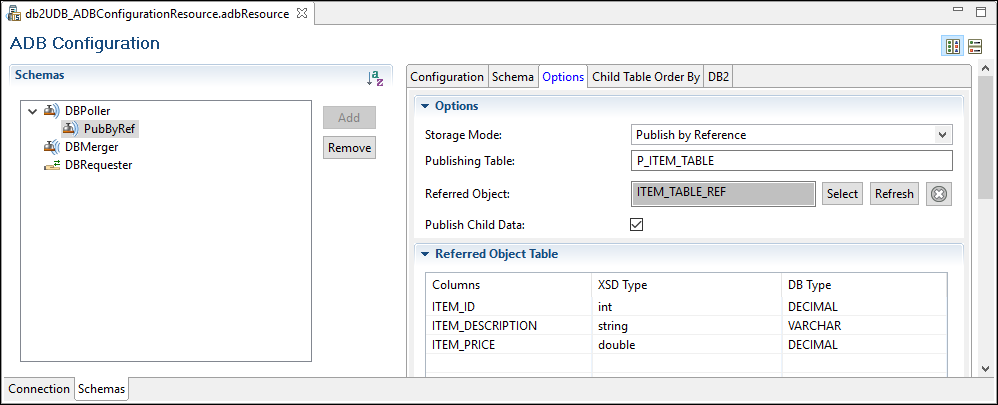Screen dimensions: 998x405
Task: Click the clear Referred Object icon
Action: point(937,194)
